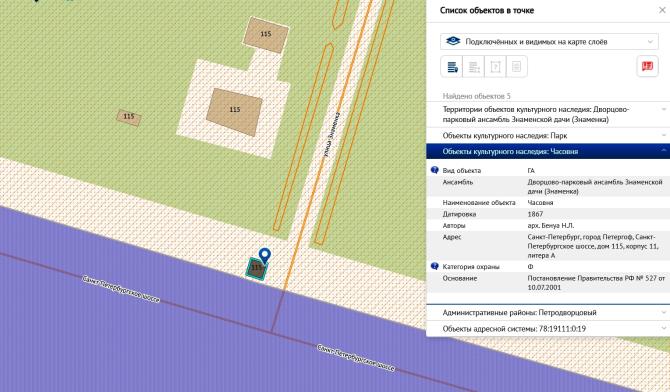Click the layers eye icon in dropdown

click(453, 41)
